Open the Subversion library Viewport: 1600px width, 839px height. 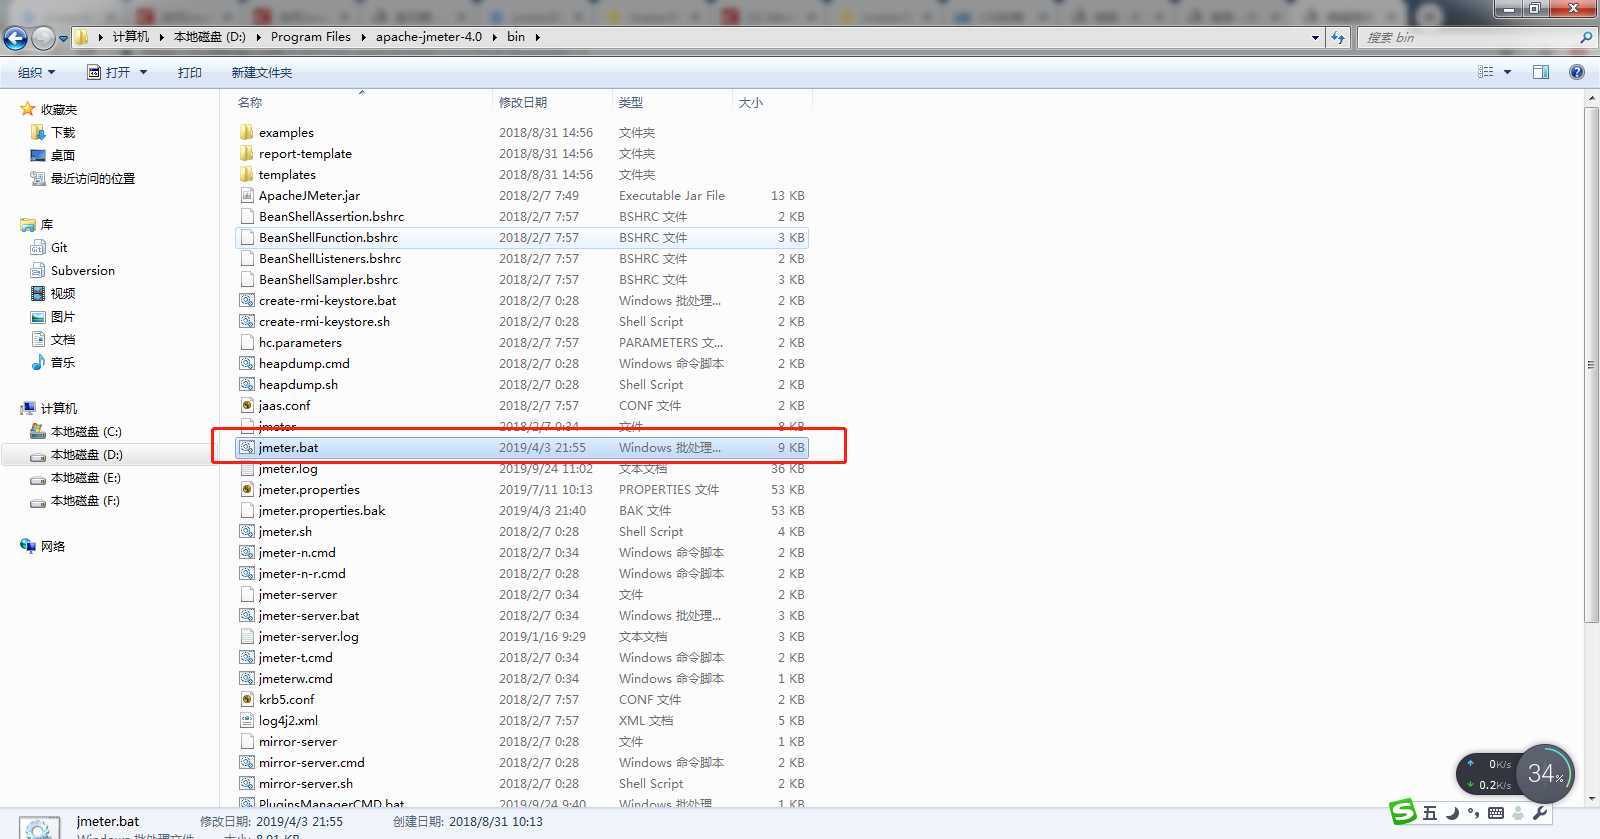click(x=83, y=270)
